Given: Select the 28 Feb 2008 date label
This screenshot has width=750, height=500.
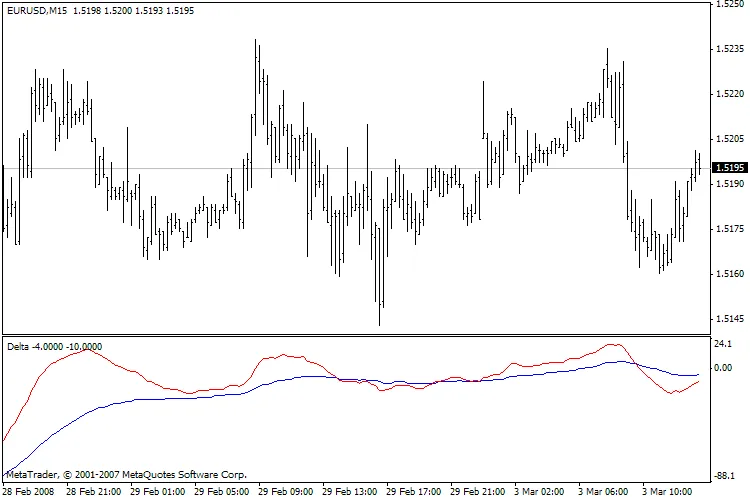Looking at the screenshot, I should pos(26,492).
